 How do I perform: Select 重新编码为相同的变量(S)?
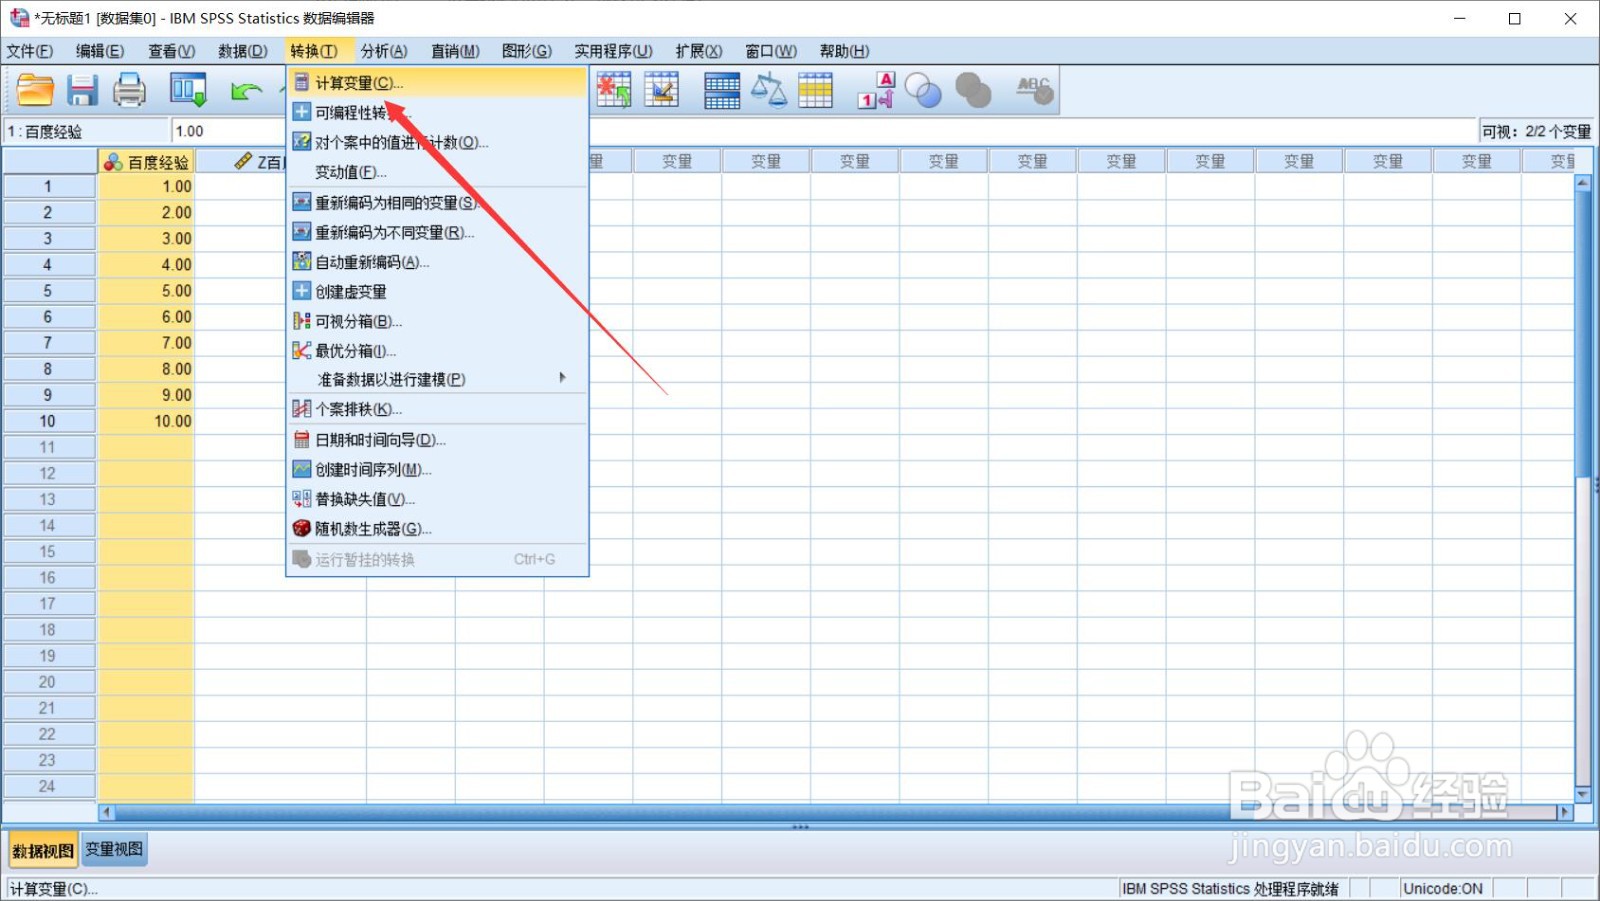[437, 203]
